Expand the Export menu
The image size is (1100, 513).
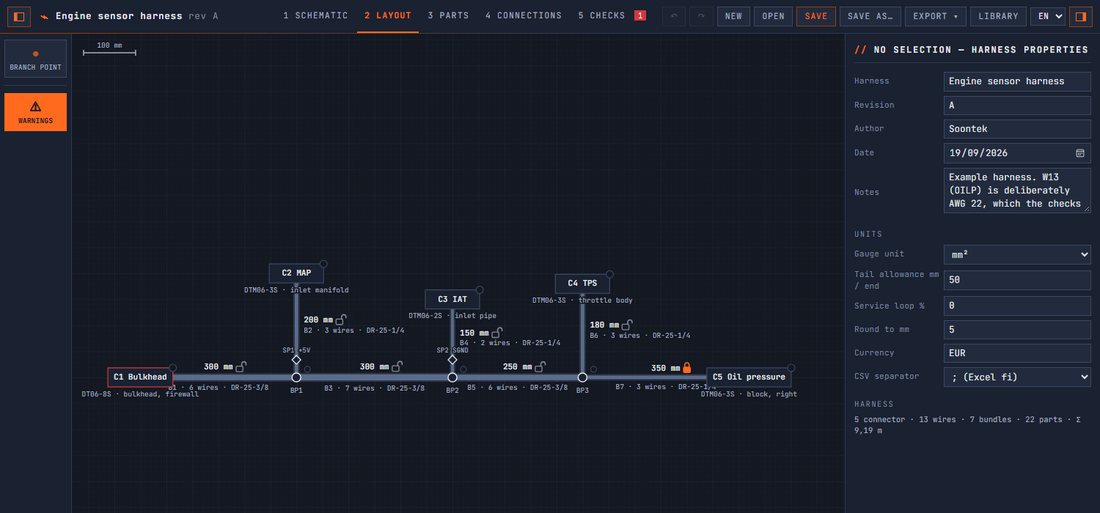[x=935, y=16]
